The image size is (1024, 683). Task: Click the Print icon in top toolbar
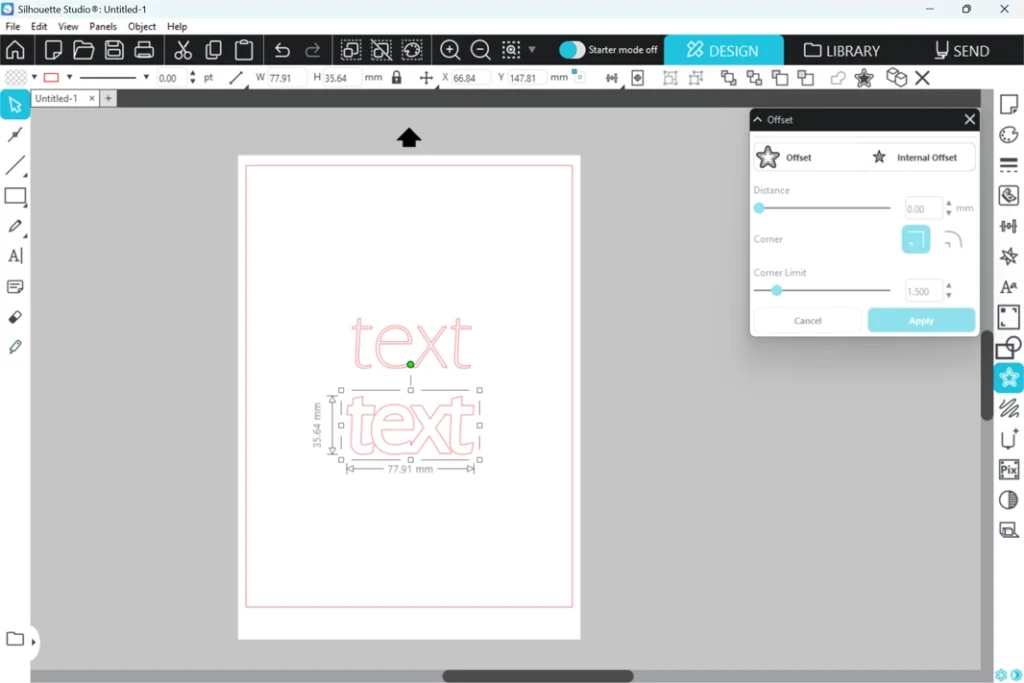point(144,50)
